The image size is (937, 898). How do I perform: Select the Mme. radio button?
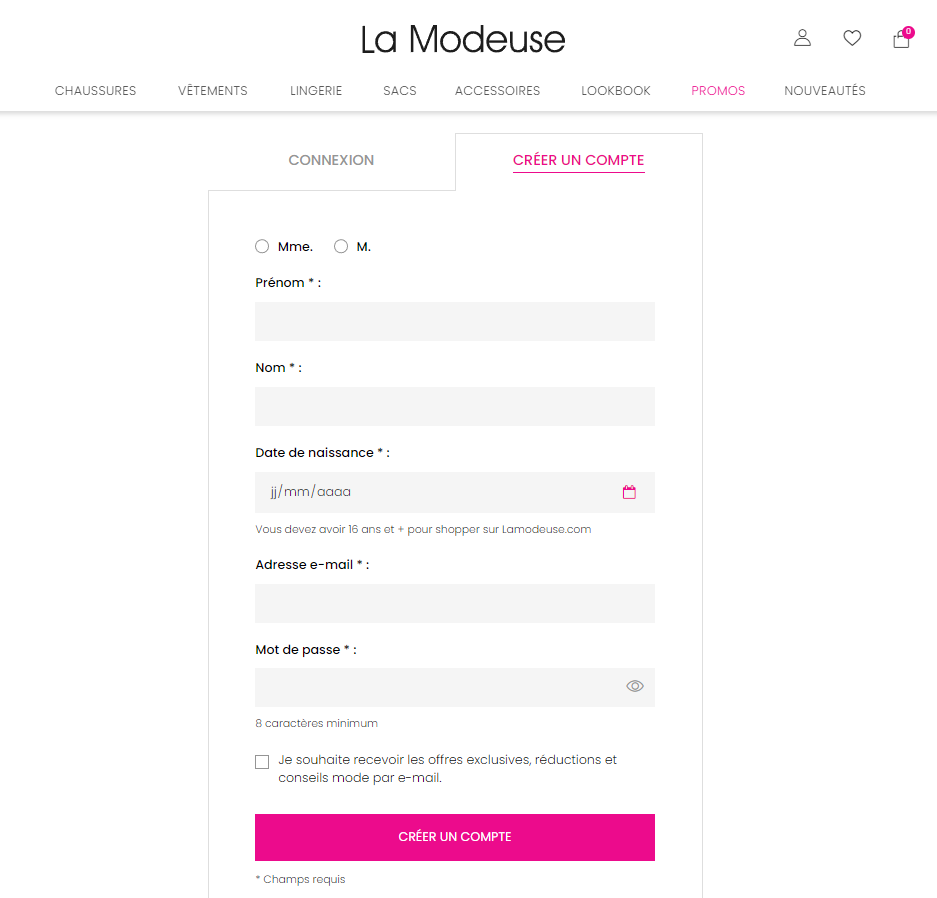coord(262,246)
